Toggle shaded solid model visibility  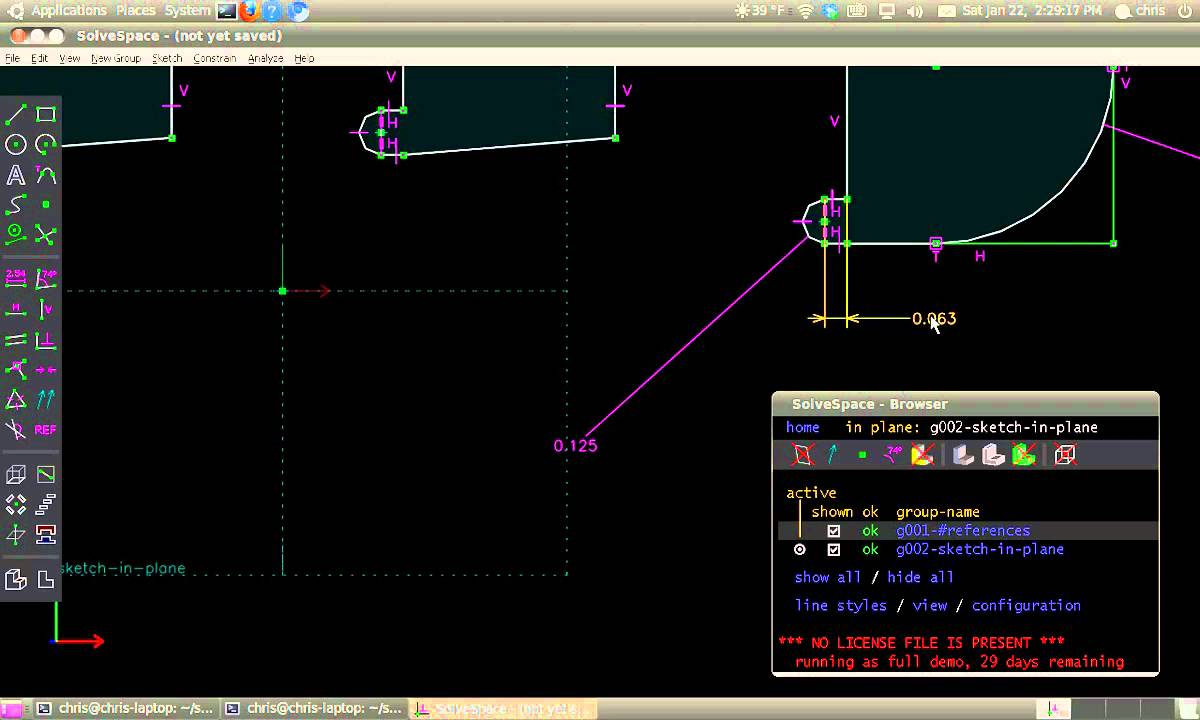[x=963, y=455]
